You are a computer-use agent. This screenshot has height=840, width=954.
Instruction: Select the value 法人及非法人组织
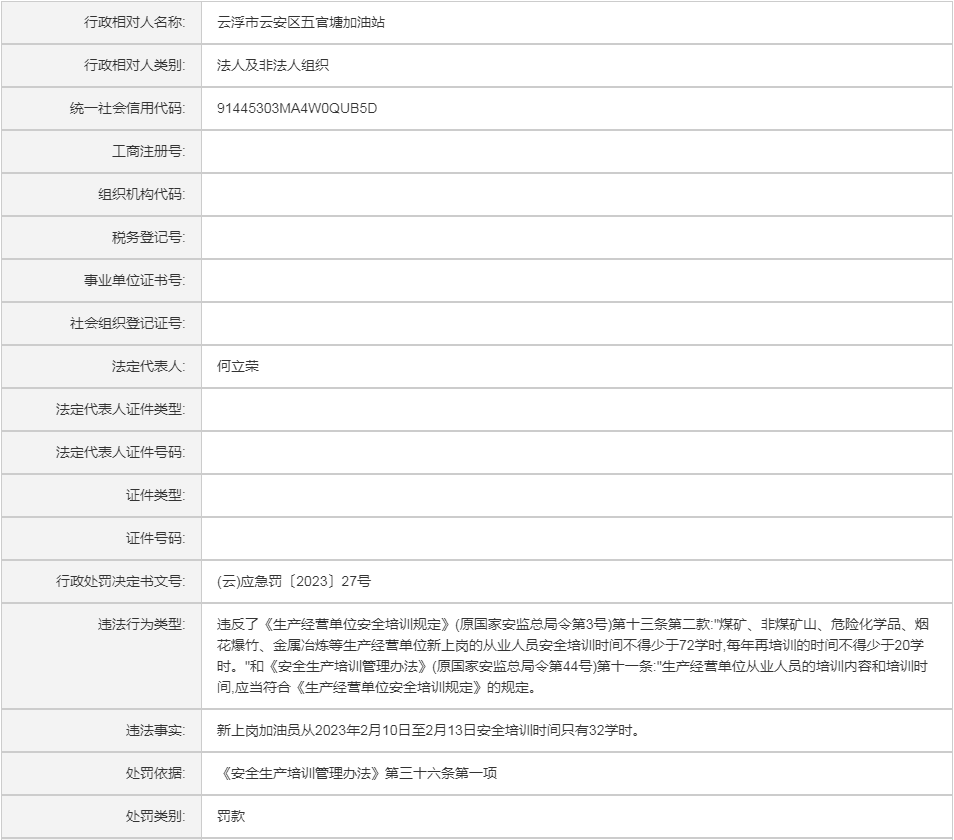click(x=273, y=65)
